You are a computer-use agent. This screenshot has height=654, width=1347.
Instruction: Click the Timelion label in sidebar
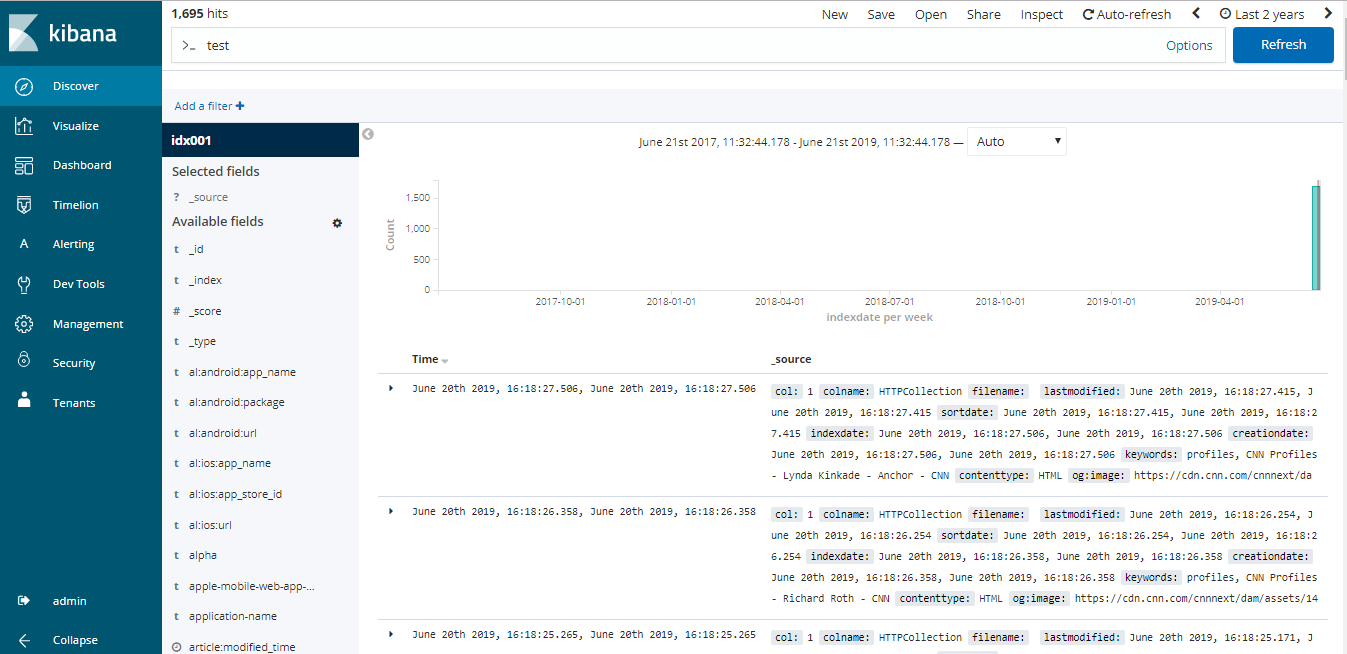point(76,205)
